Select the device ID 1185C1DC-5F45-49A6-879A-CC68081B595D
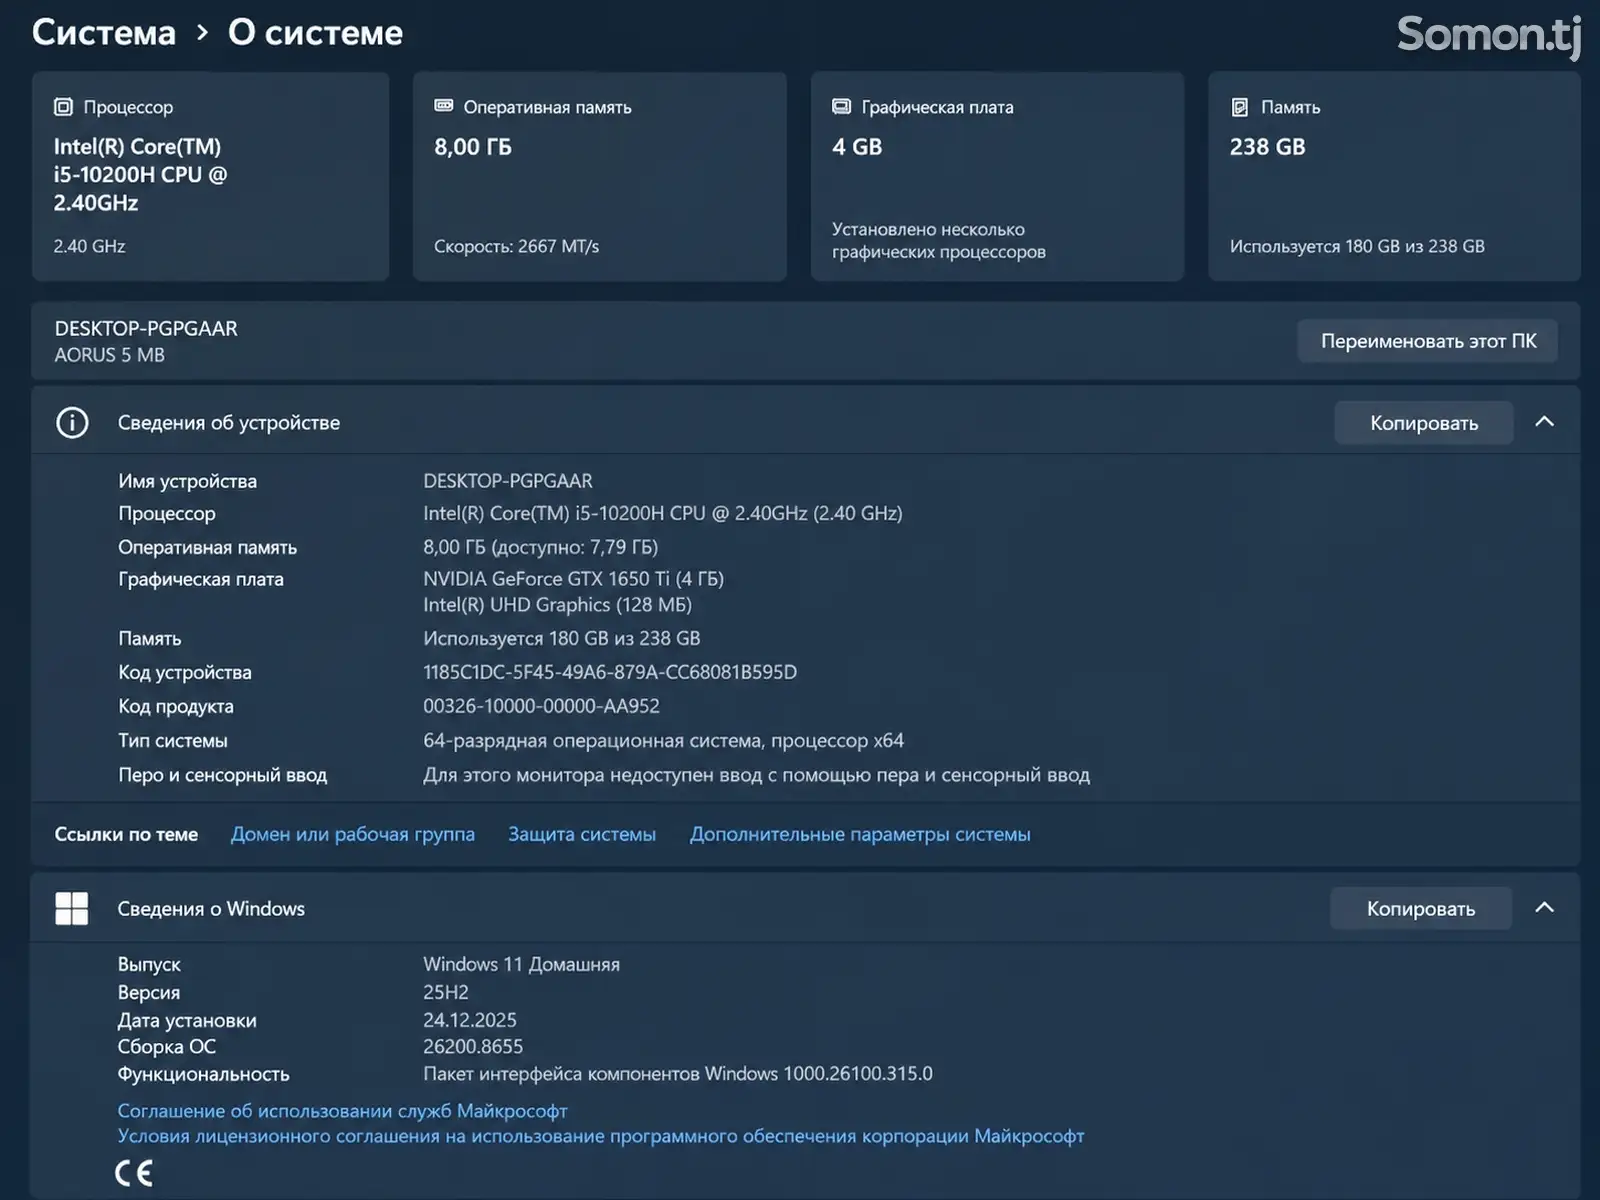Viewport: 1600px width, 1200px height. coord(610,672)
